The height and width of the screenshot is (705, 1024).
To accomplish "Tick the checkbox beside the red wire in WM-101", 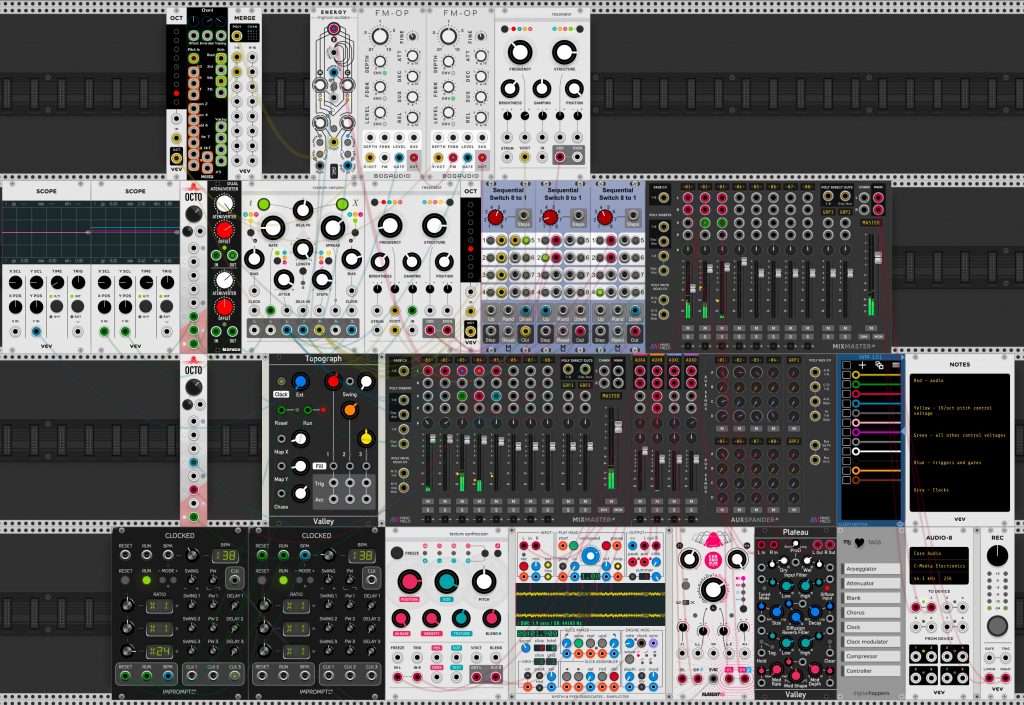I will point(846,394).
